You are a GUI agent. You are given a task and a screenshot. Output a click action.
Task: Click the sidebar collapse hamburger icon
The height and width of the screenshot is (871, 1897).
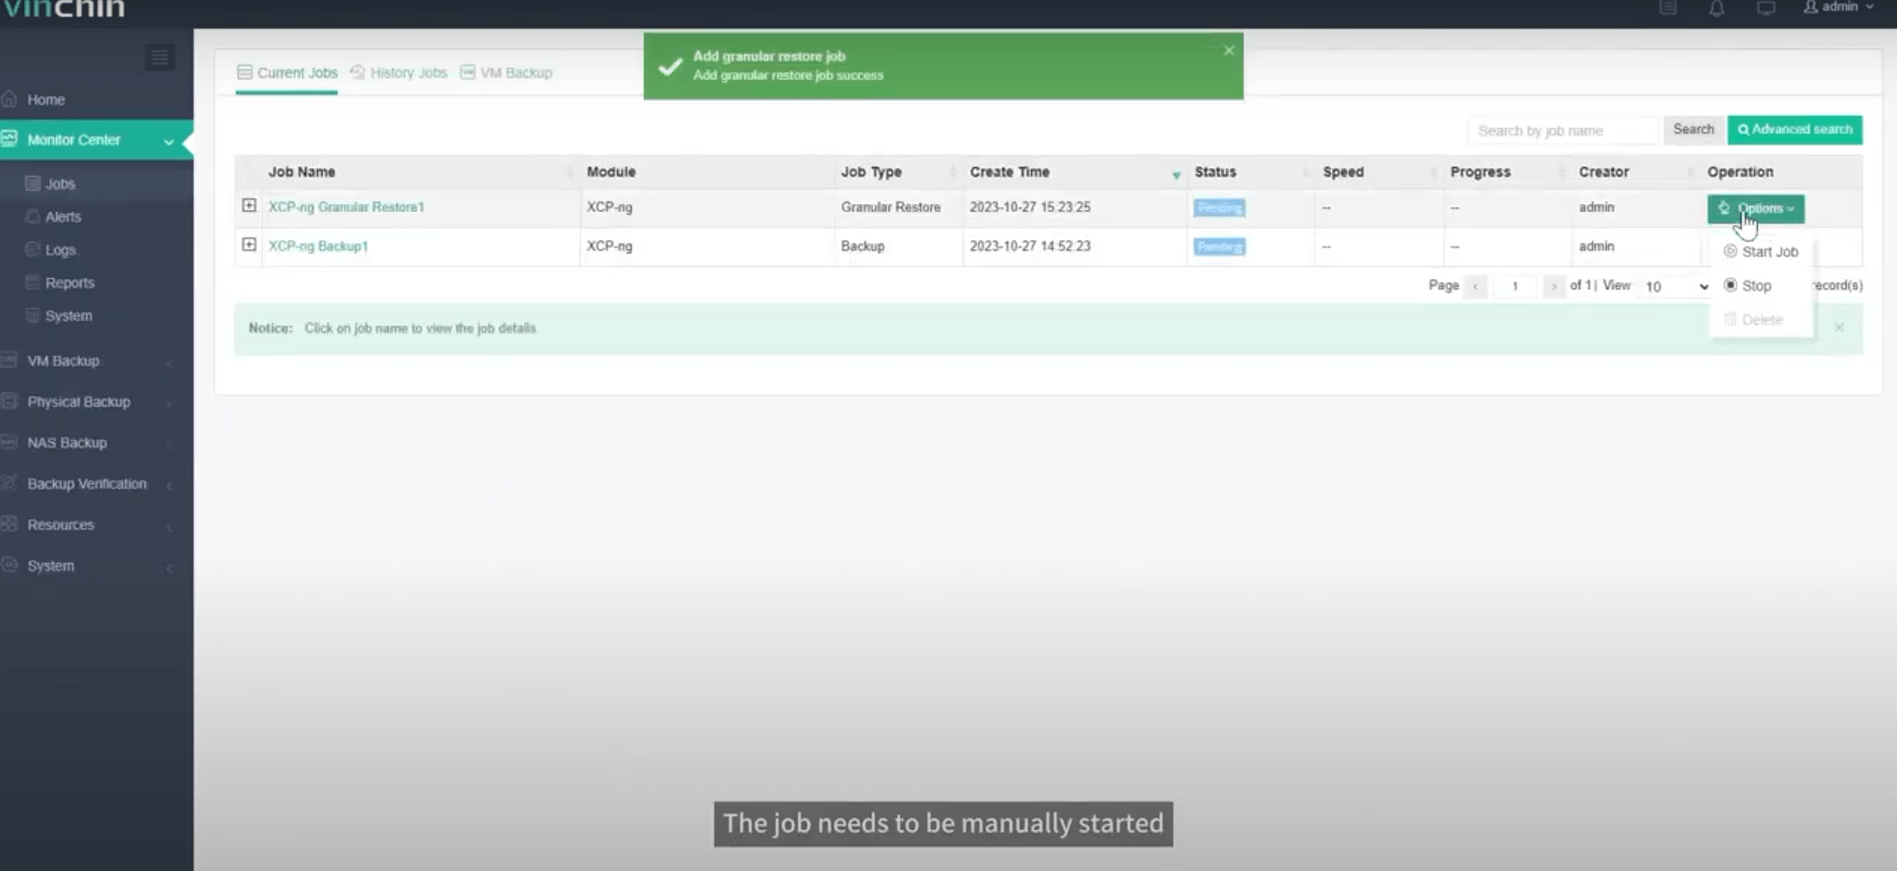159,57
